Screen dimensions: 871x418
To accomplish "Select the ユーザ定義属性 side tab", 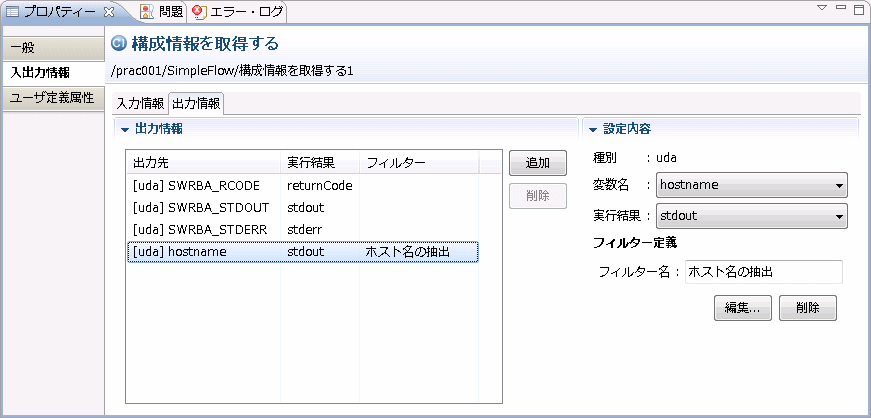I will (x=52, y=98).
